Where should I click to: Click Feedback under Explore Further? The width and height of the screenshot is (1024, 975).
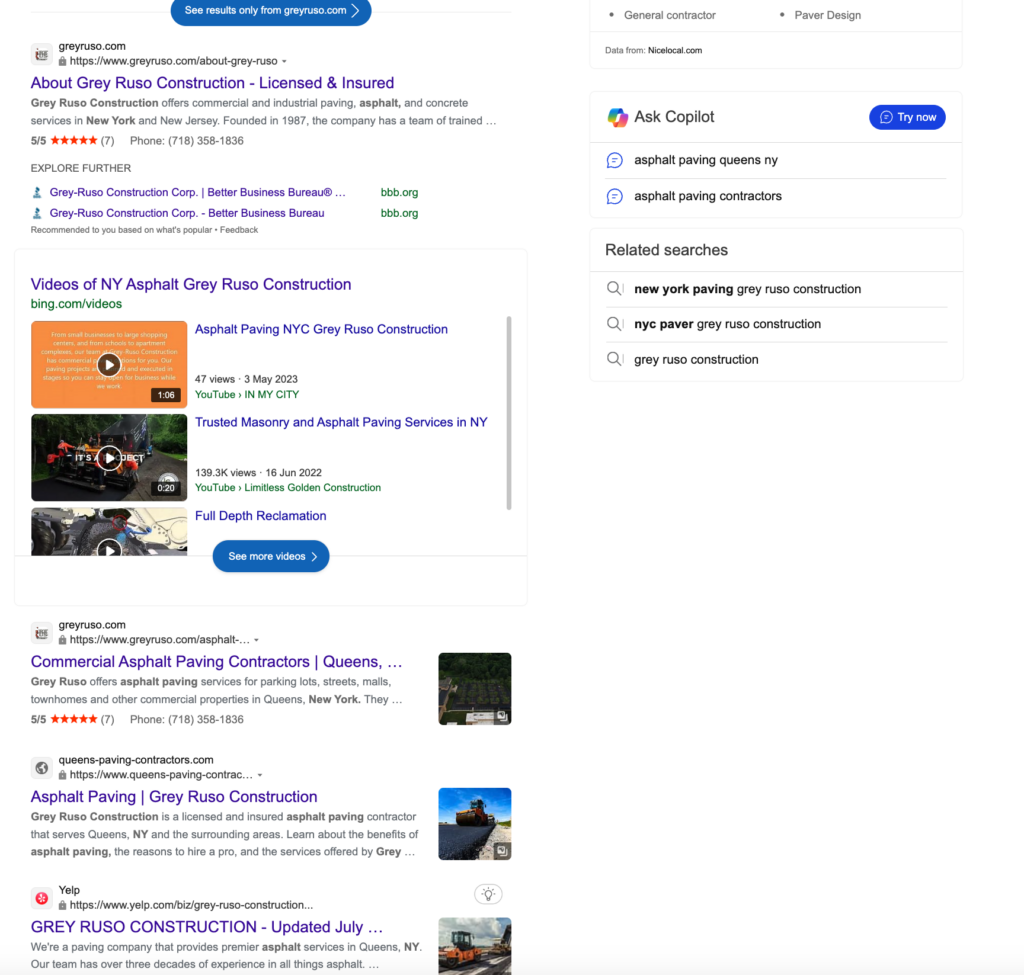239,230
